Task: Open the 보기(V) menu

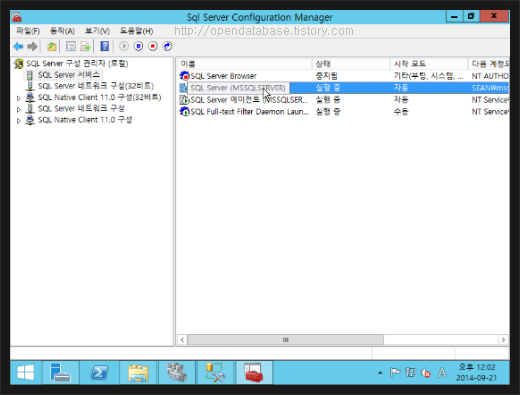Action: tap(97, 31)
